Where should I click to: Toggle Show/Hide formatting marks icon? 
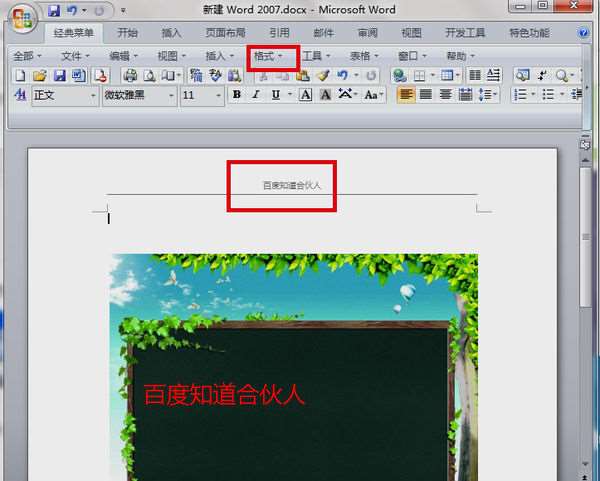point(542,75)
